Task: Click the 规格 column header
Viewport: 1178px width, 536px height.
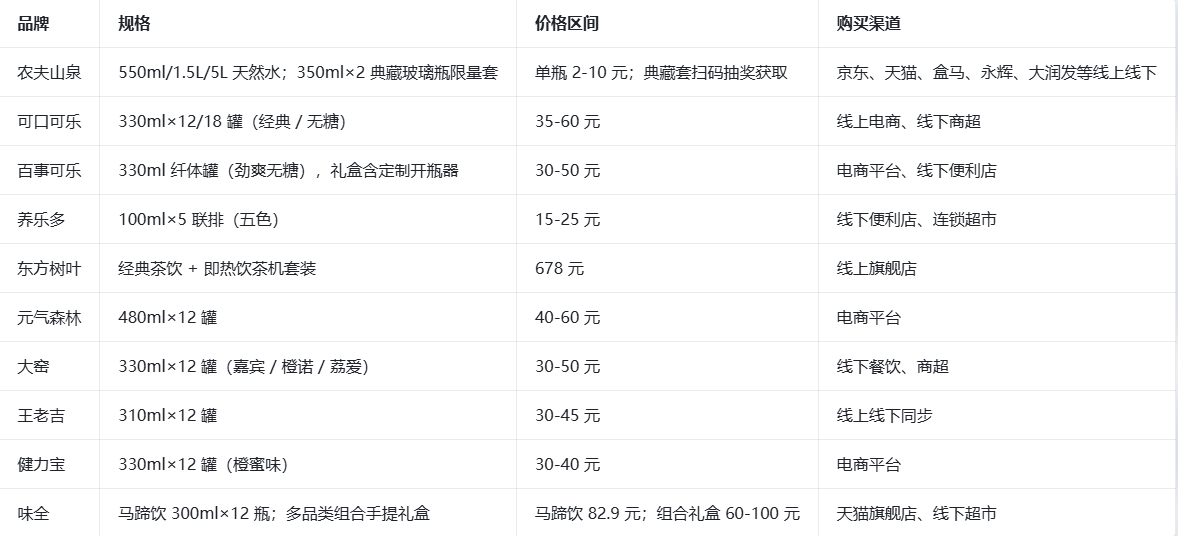Action: tap(134, 23)
